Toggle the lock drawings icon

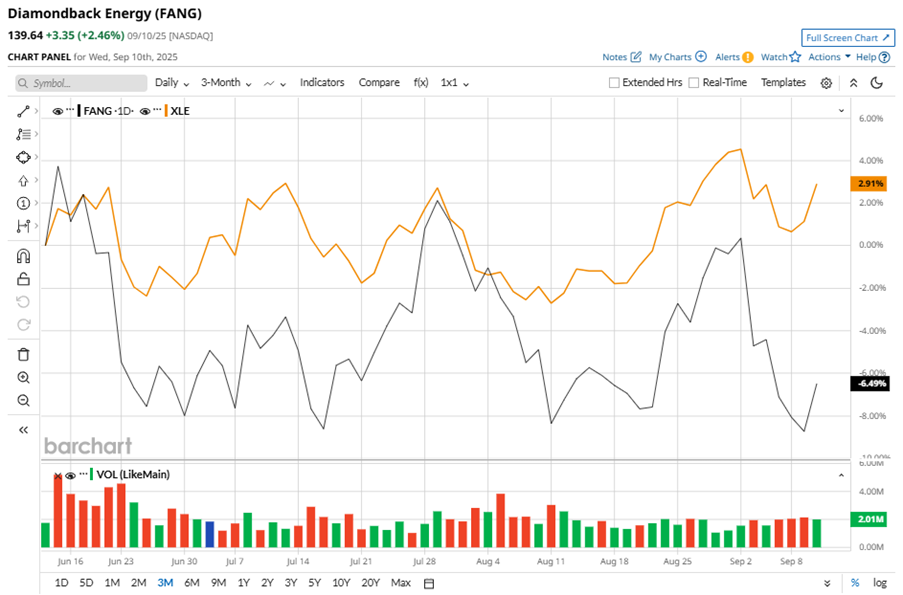coord(23,279)
